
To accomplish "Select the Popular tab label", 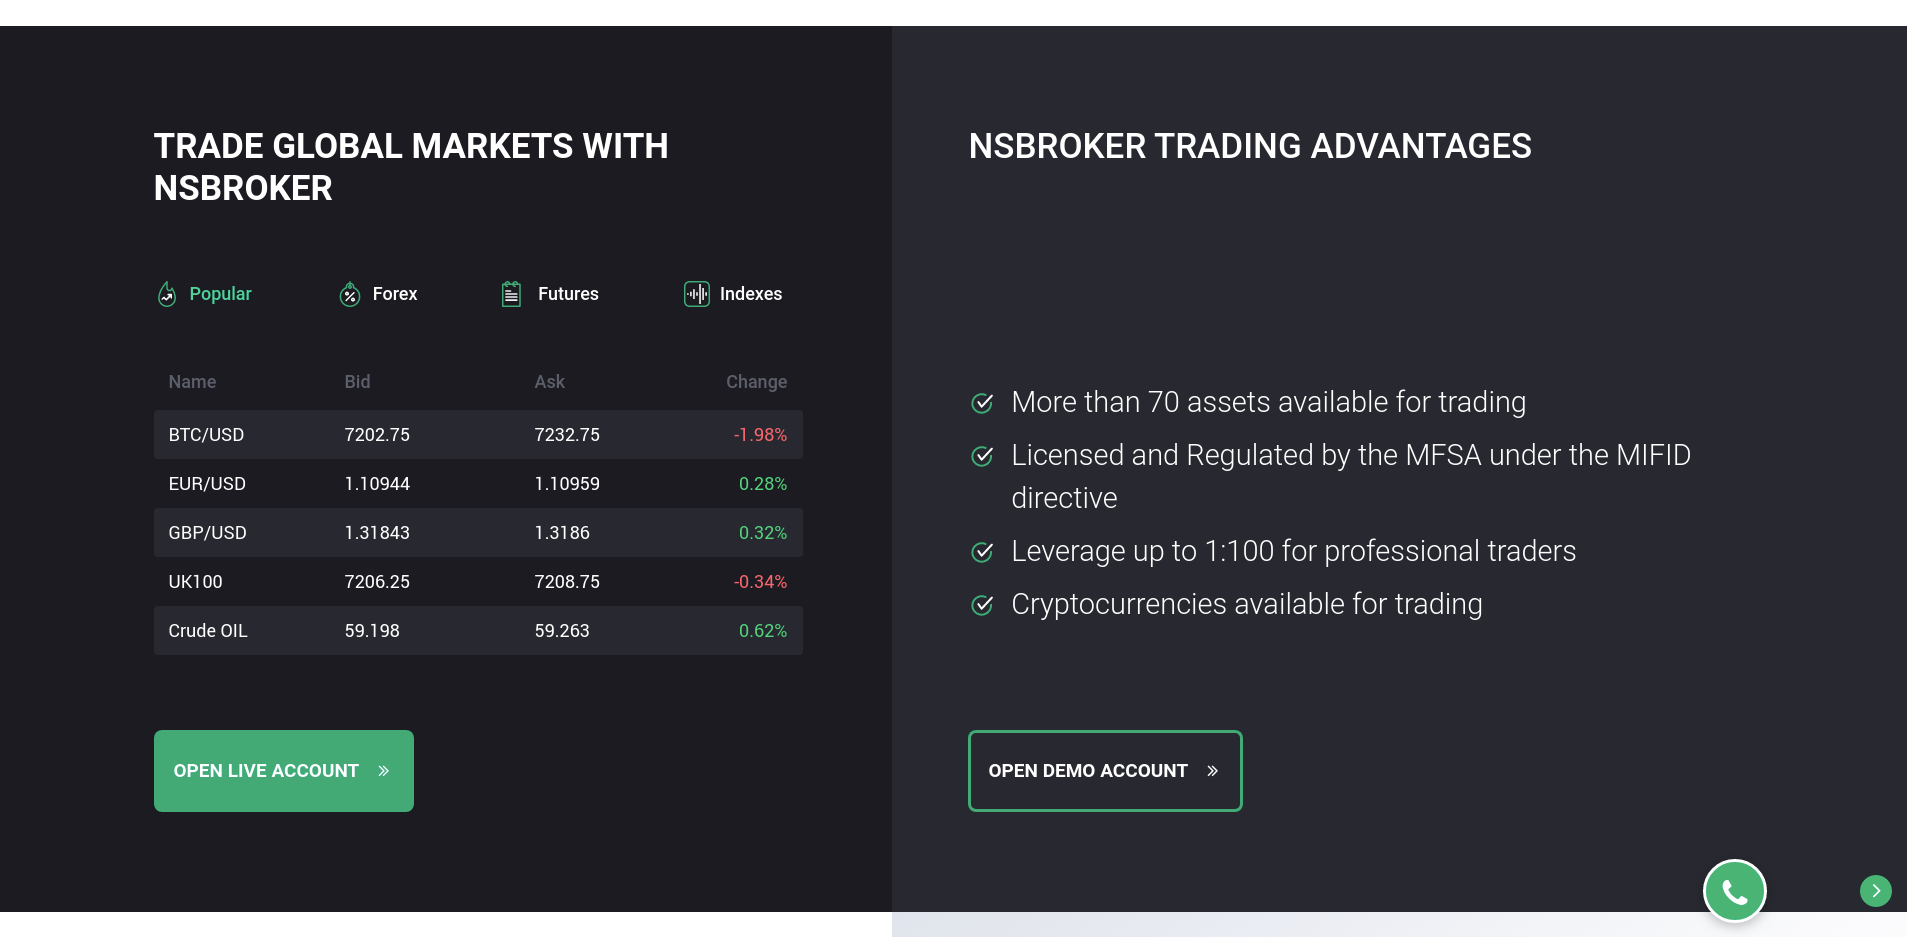I will 220,294.
